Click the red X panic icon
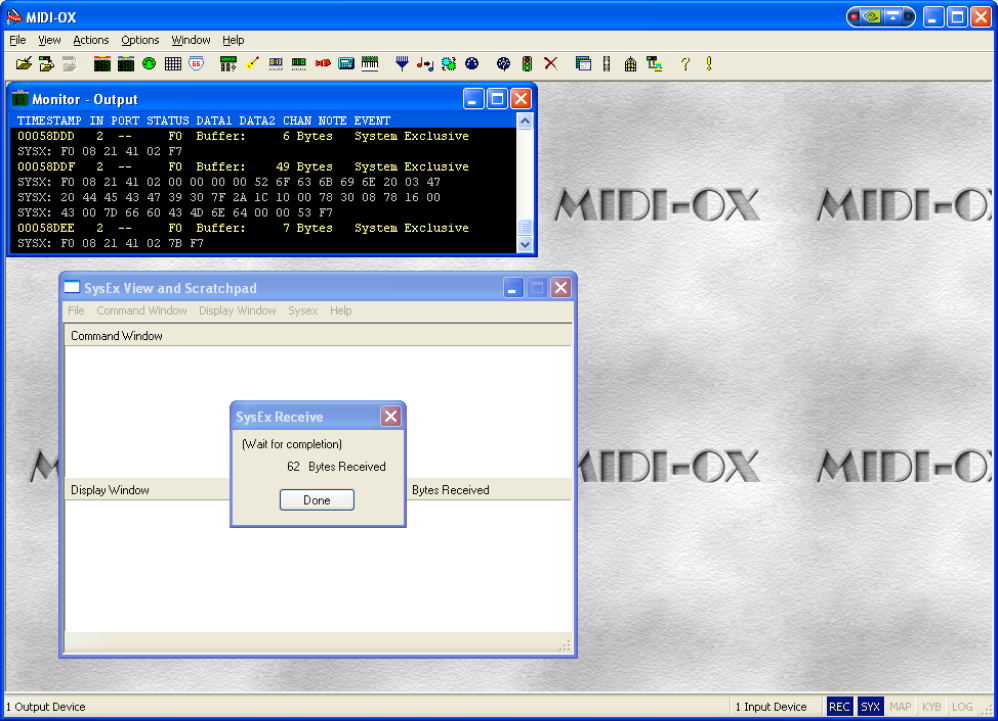Viewport: 998px width, 721px height. [551, 64]
